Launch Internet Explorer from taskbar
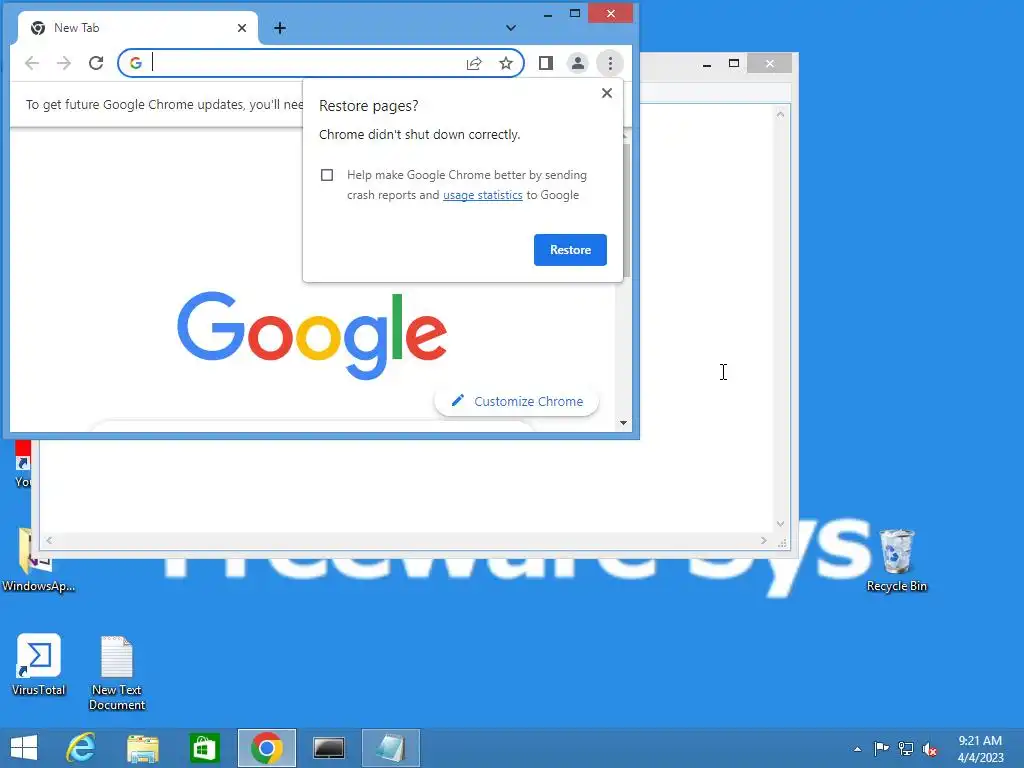The width and height of the screenshot is (1024, 768). [81, 748]
